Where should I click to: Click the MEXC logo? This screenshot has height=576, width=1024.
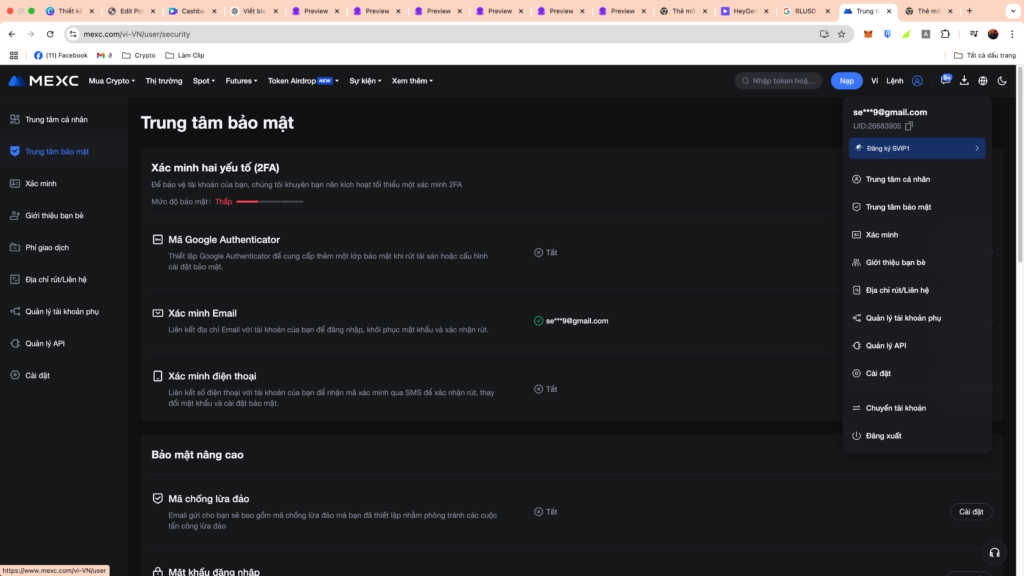point(43,81)
